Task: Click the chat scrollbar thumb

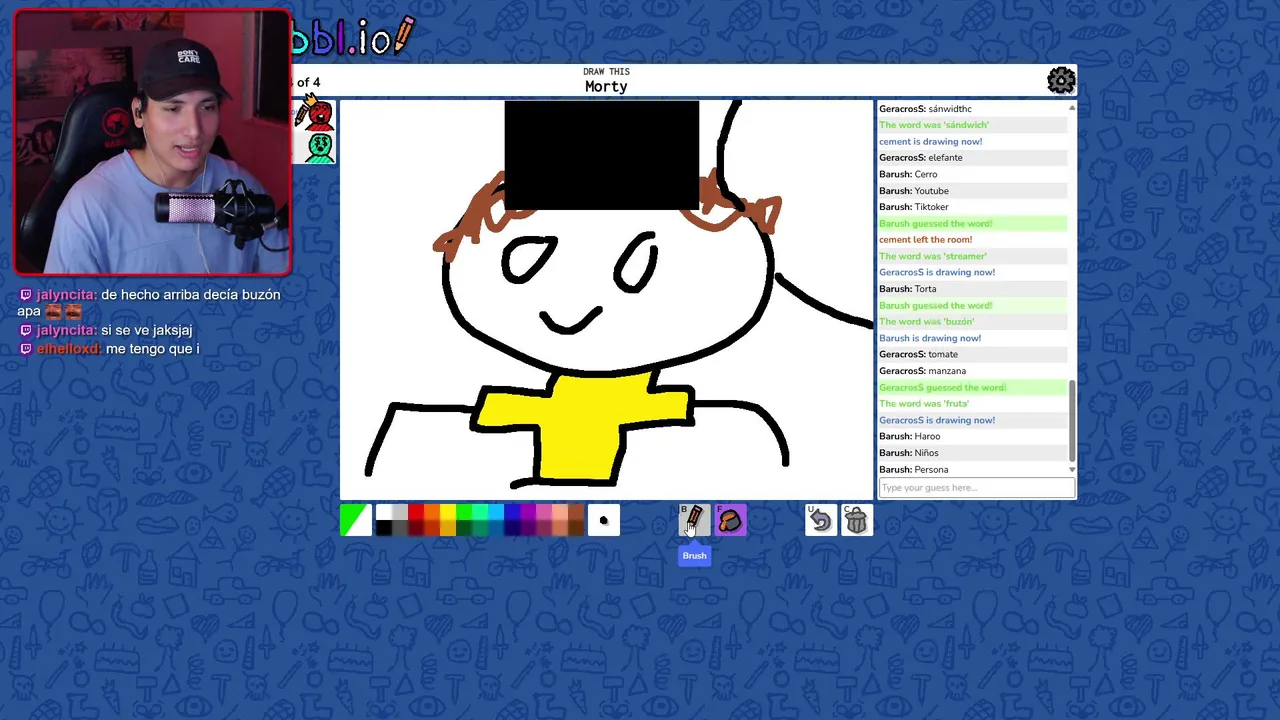Action: 1072,421
